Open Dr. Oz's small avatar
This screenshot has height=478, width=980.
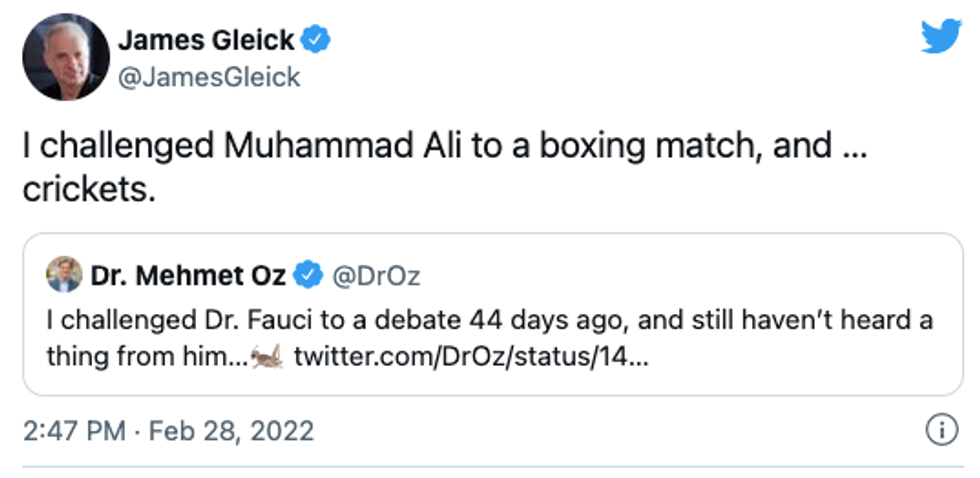pyautogui.click(x=64, y=275)
